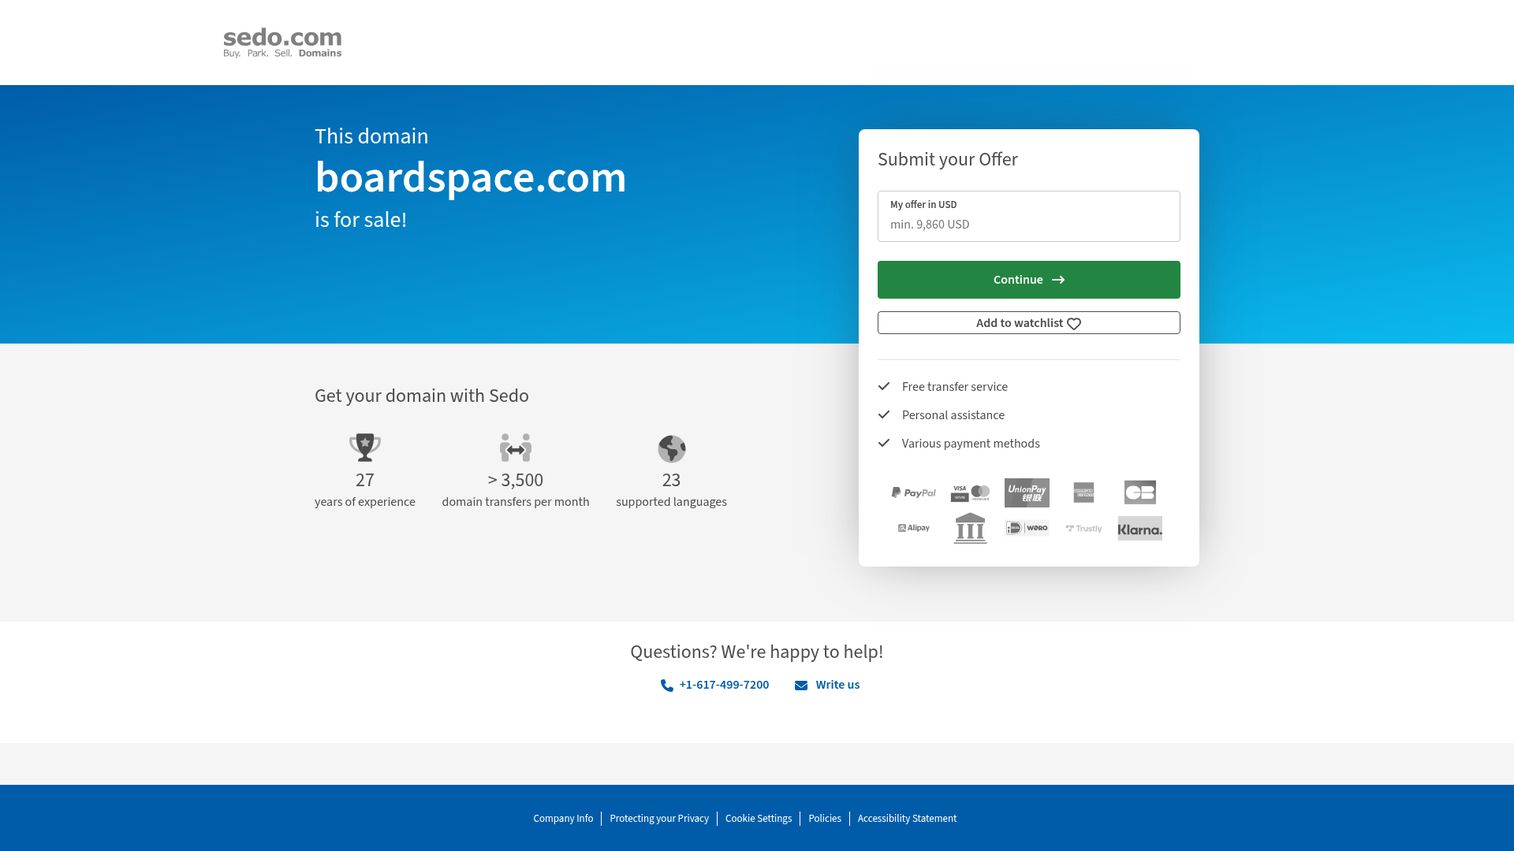The width and height of the screenshot is (1514, 851).
Task: Click 'Questions? We're happy to help!' heading
Action: pos(757,652)
